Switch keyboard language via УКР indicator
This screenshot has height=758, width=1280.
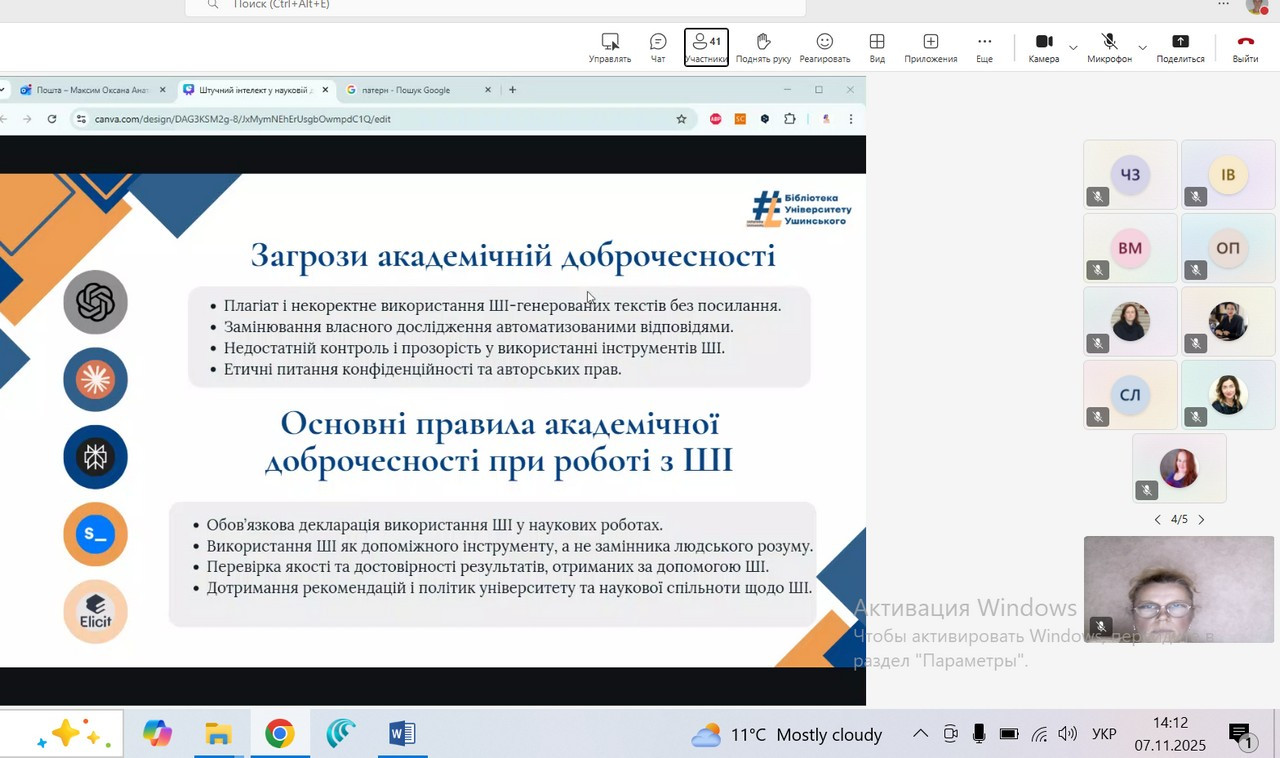tap(1104, 734)
